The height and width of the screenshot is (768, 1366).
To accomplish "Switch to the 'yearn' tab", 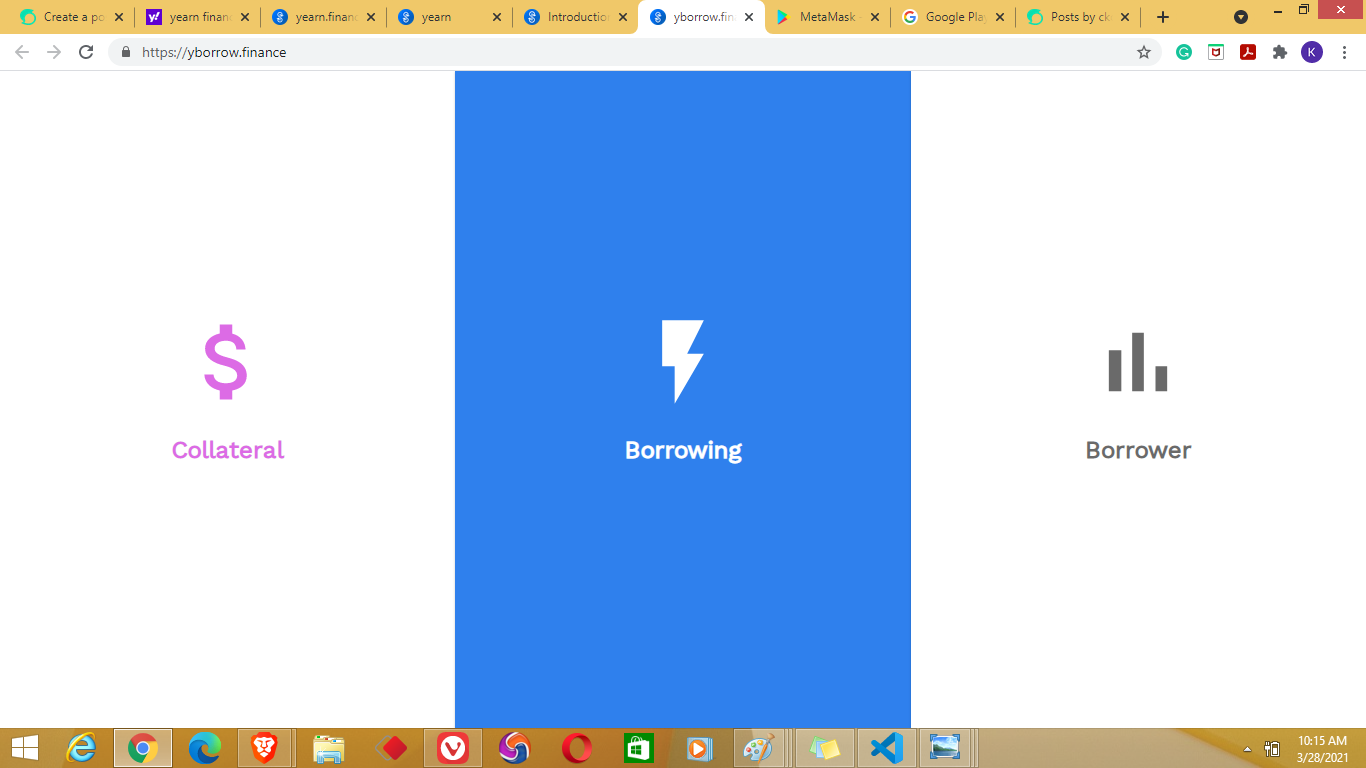I will click(448, 17).
